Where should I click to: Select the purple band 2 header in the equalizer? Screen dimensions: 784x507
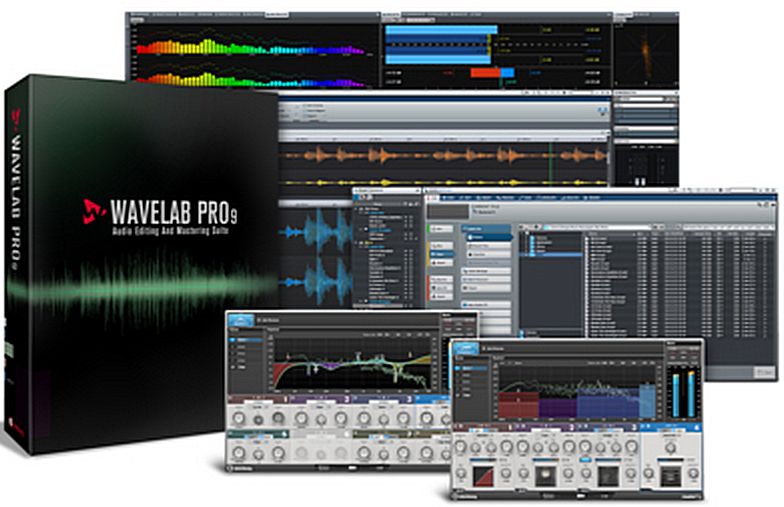coord(320,399)
